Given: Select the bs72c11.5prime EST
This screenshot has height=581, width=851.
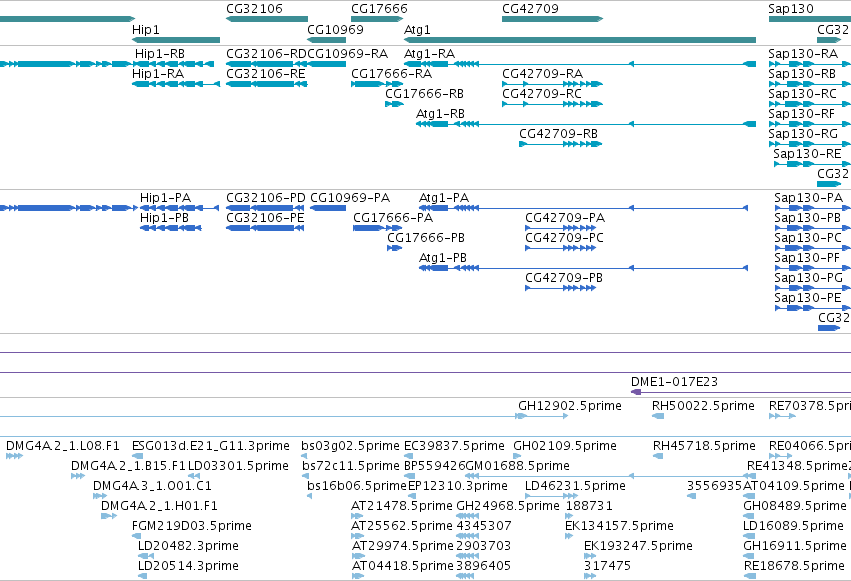Looking at the screenshot, I should (305, 476).
